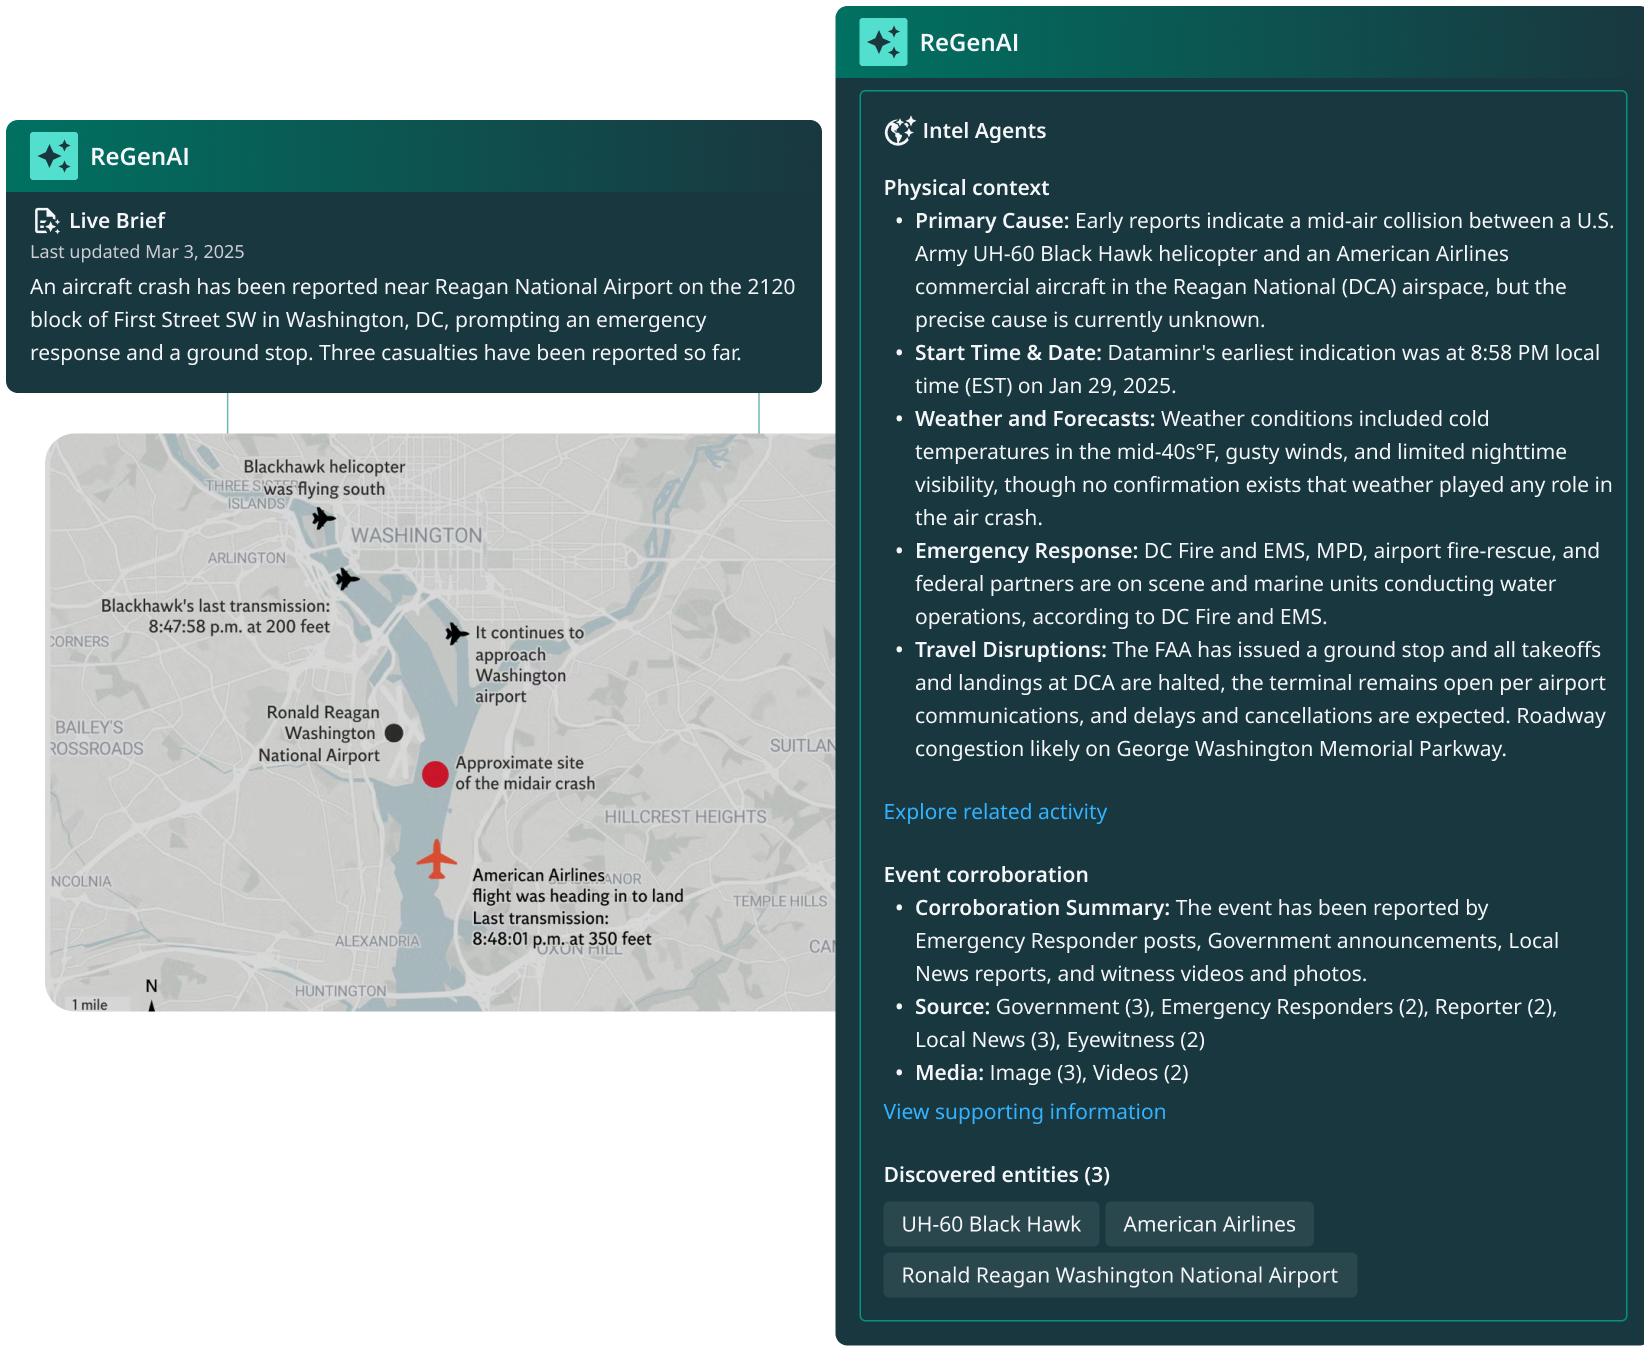The image size is (1644, 1350).
Task: Select Ronald Reagan Washington National Airport chip
Action: point(1119,1275)
